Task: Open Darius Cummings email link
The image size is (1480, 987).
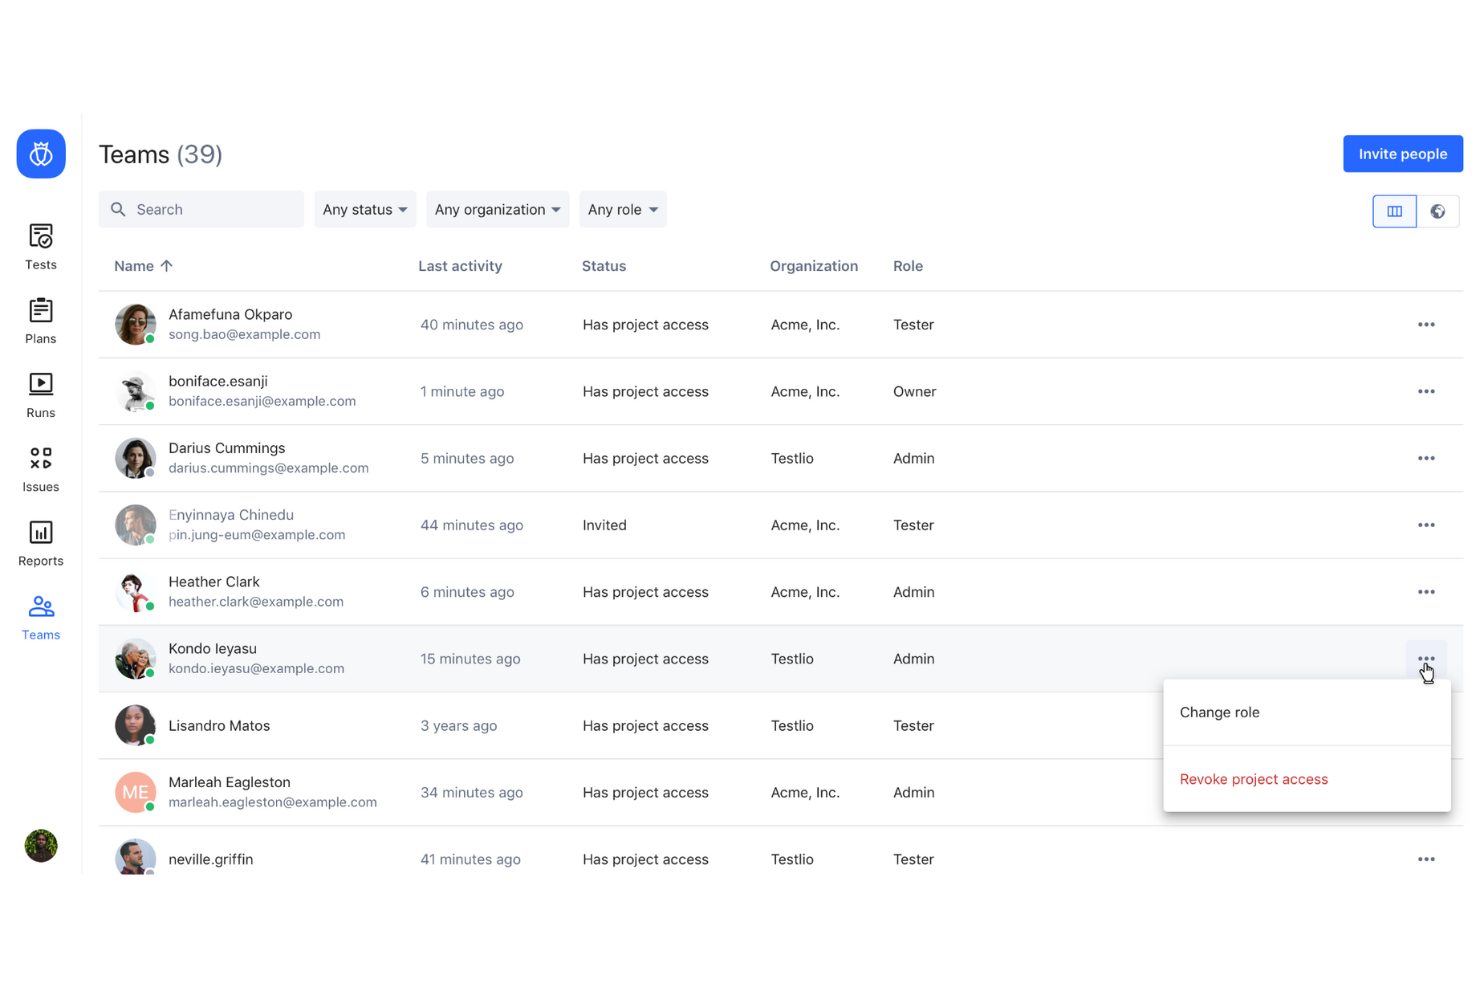Action: pyautogui.click(x=268, y=467)
